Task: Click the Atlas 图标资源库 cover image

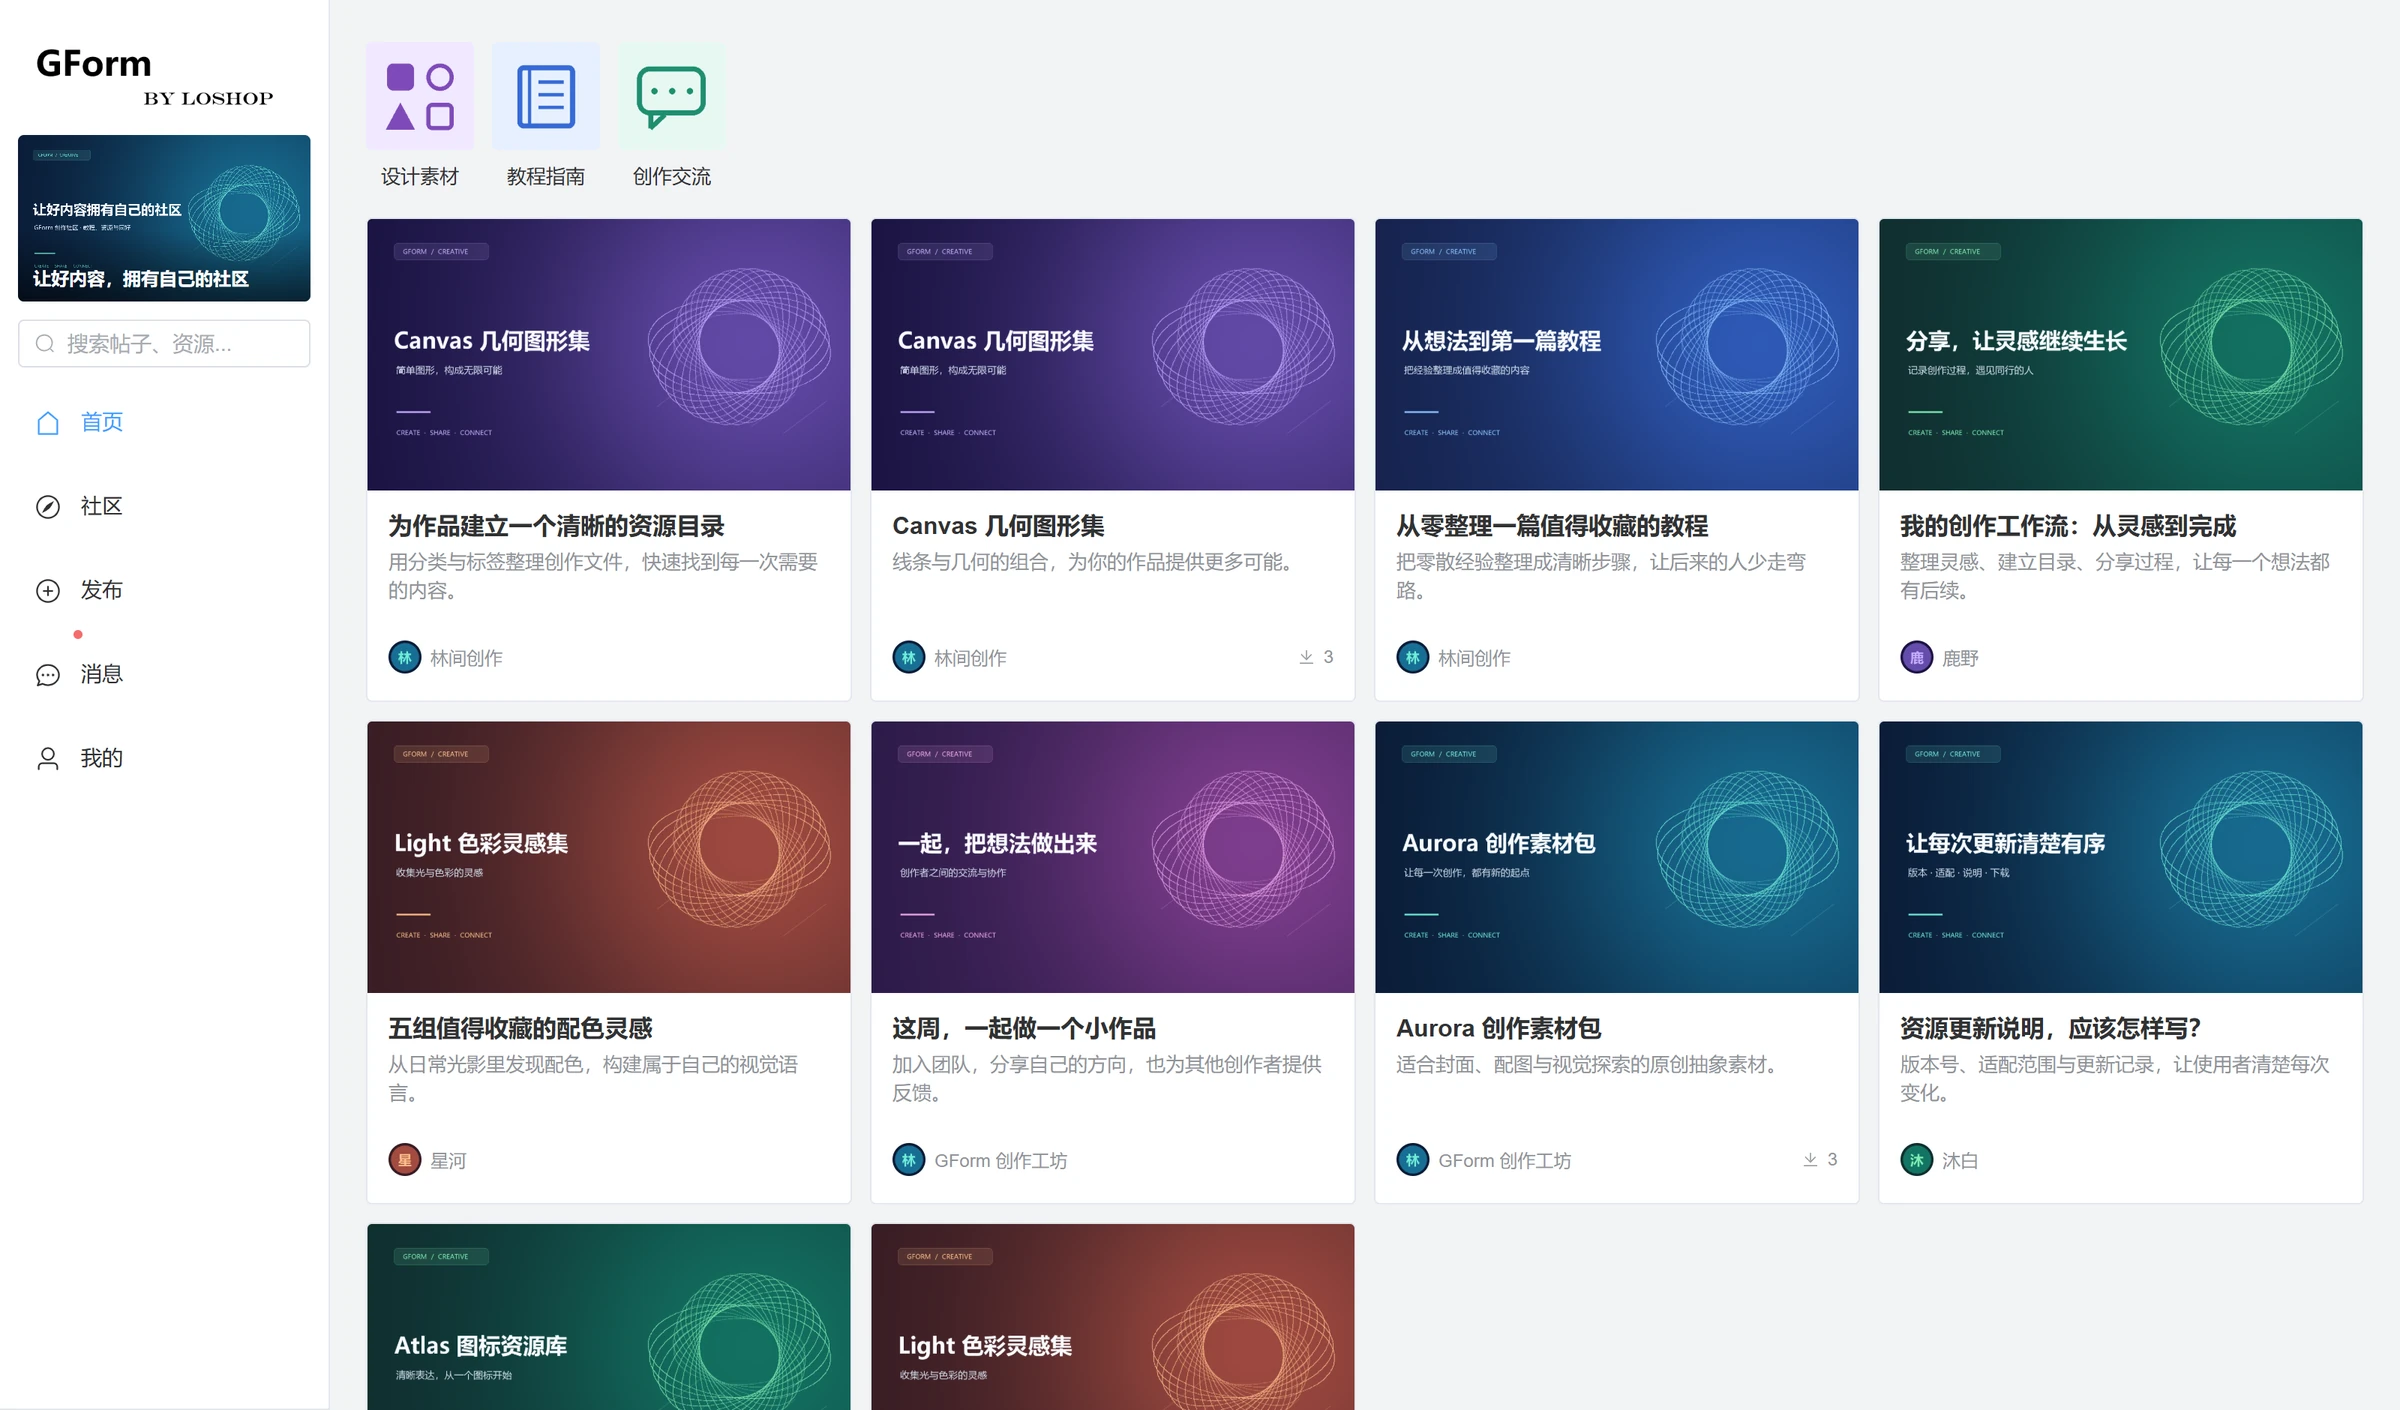Action: click(x=609, y=1317)
